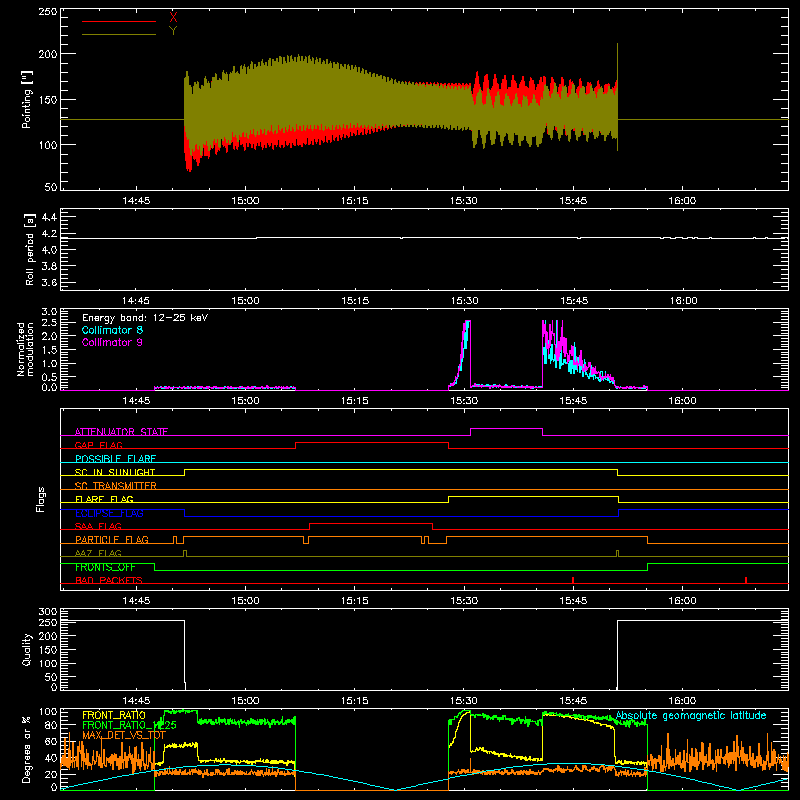Click the orange 'MAX_DET_VS_TOT' legend entry
800x800 pixels.
(x=124, y=735)
